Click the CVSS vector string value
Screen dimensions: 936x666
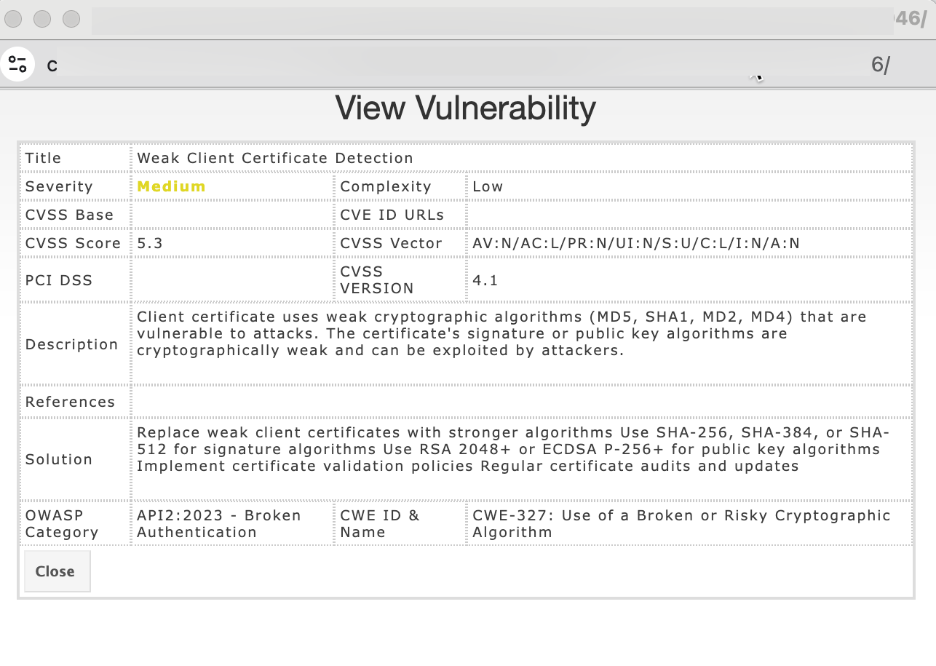pyautogui.click(x=636, y=243)
